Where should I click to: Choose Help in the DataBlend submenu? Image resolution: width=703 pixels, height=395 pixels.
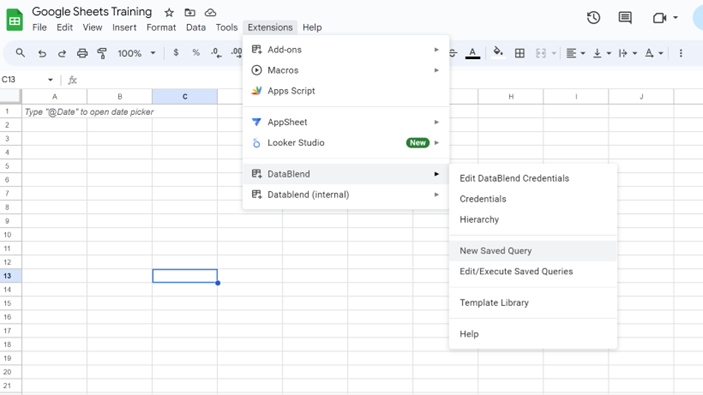point(533,334)
